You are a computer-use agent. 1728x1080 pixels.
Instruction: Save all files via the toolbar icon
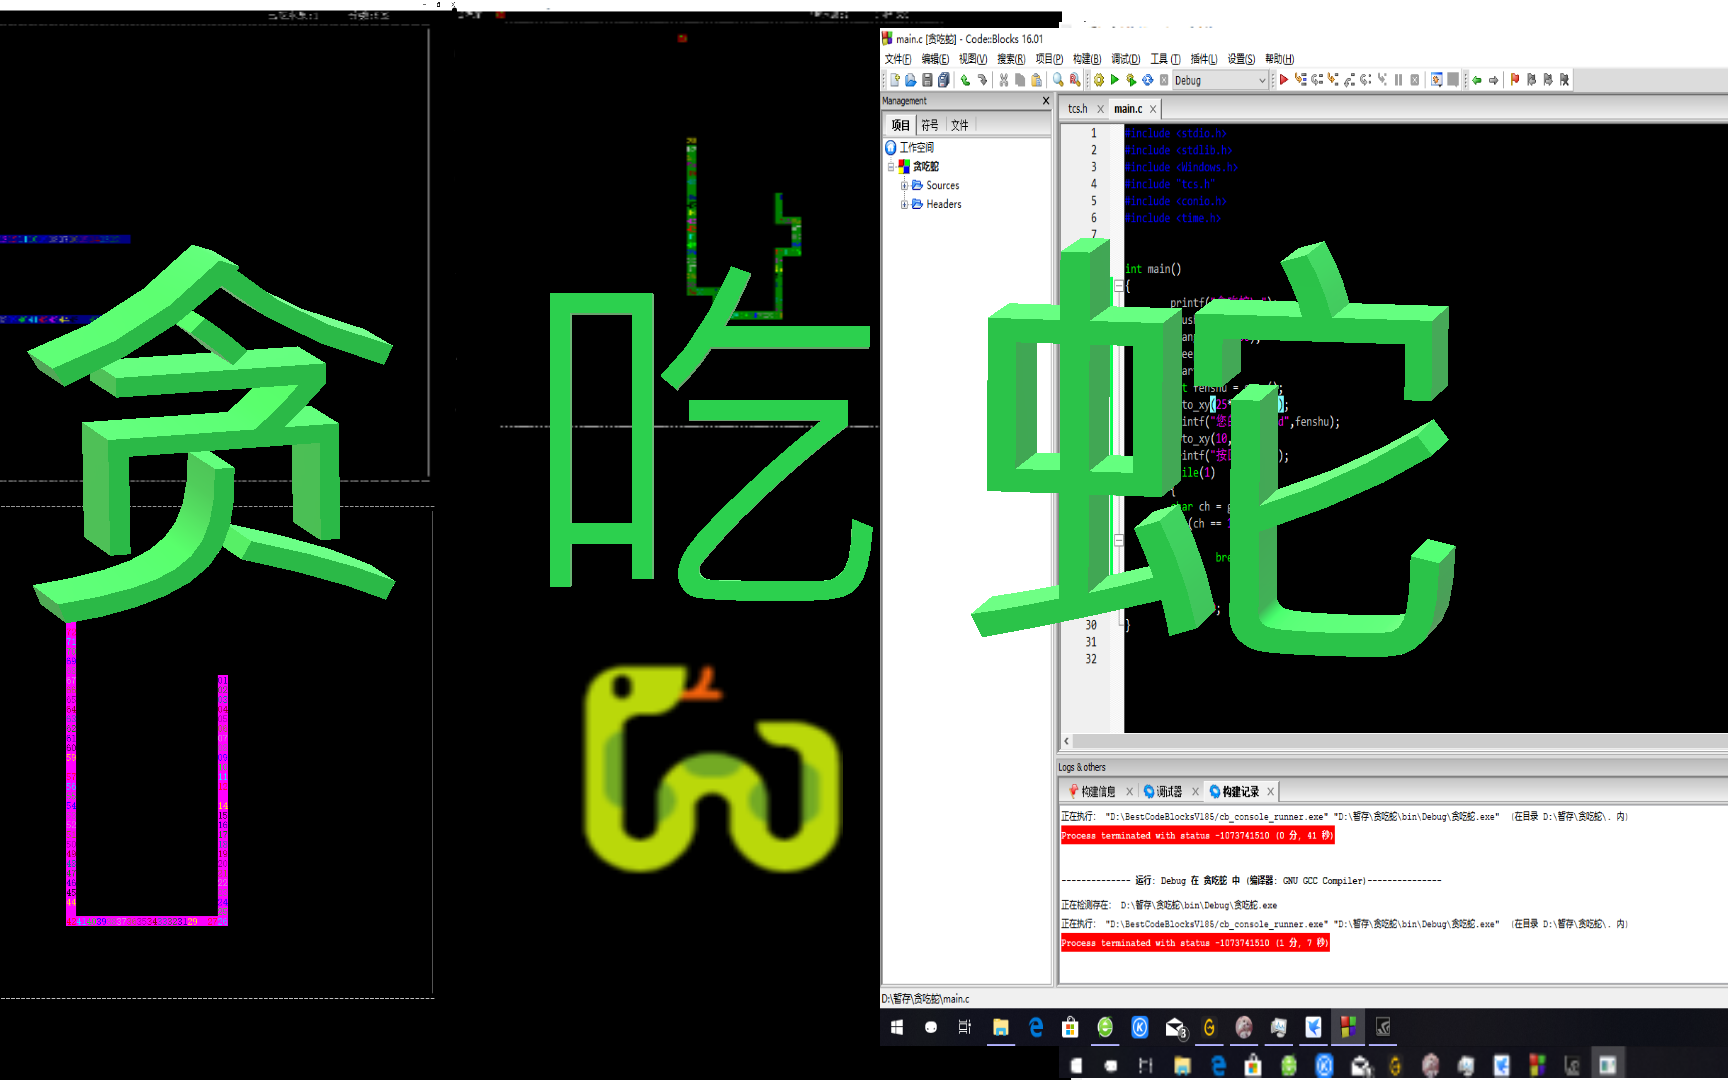942,80
